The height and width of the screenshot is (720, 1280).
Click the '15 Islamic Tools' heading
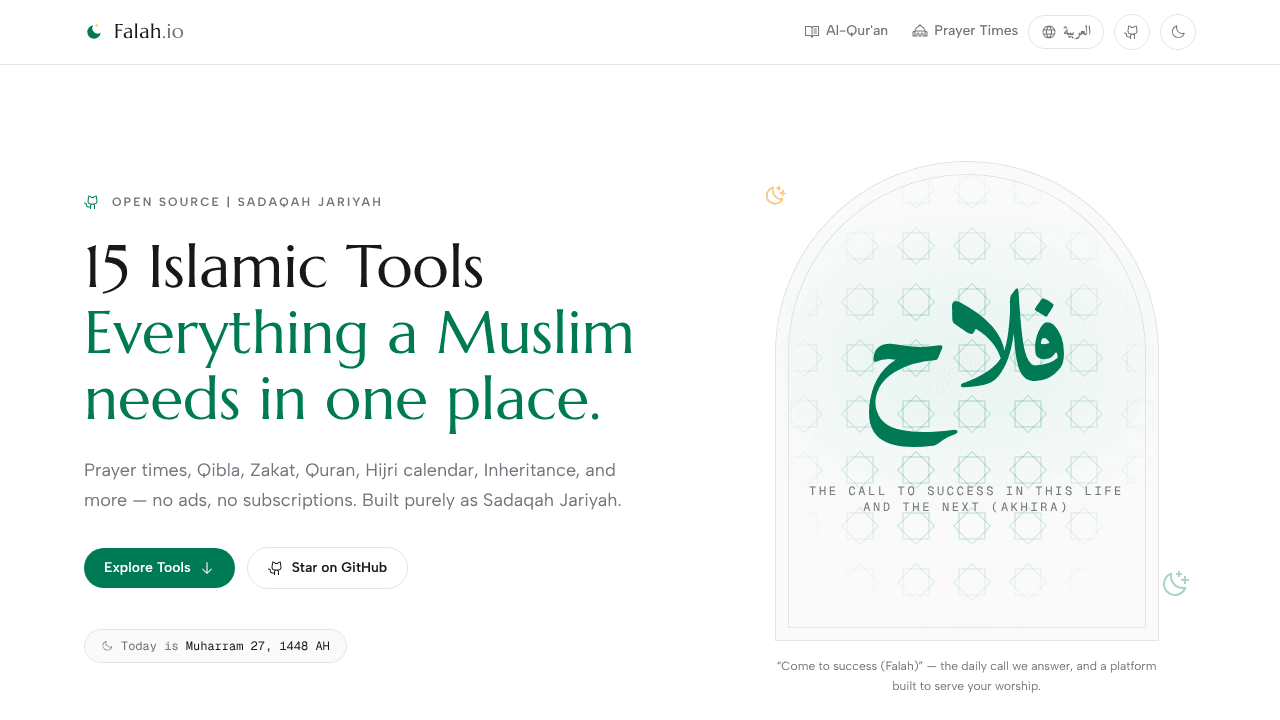284,267
